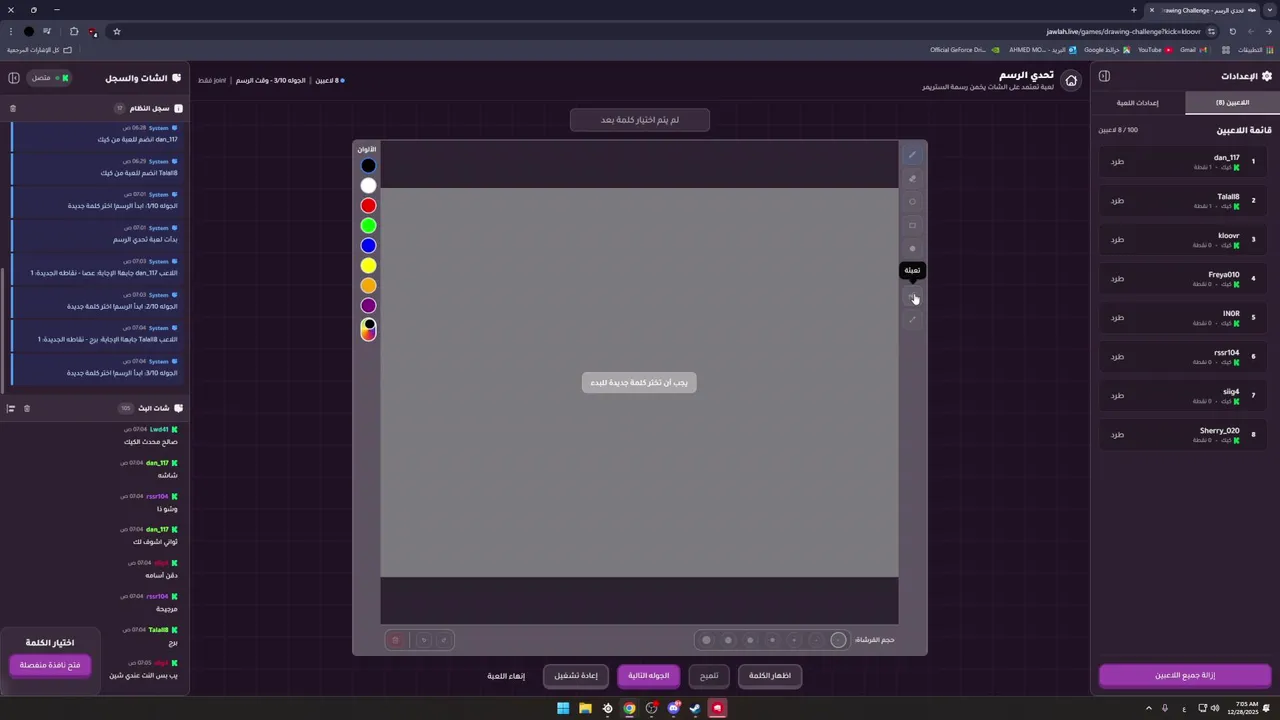Pick the orange color swatch
This screenshot has width=1280, height=720.
coord(369,286)
